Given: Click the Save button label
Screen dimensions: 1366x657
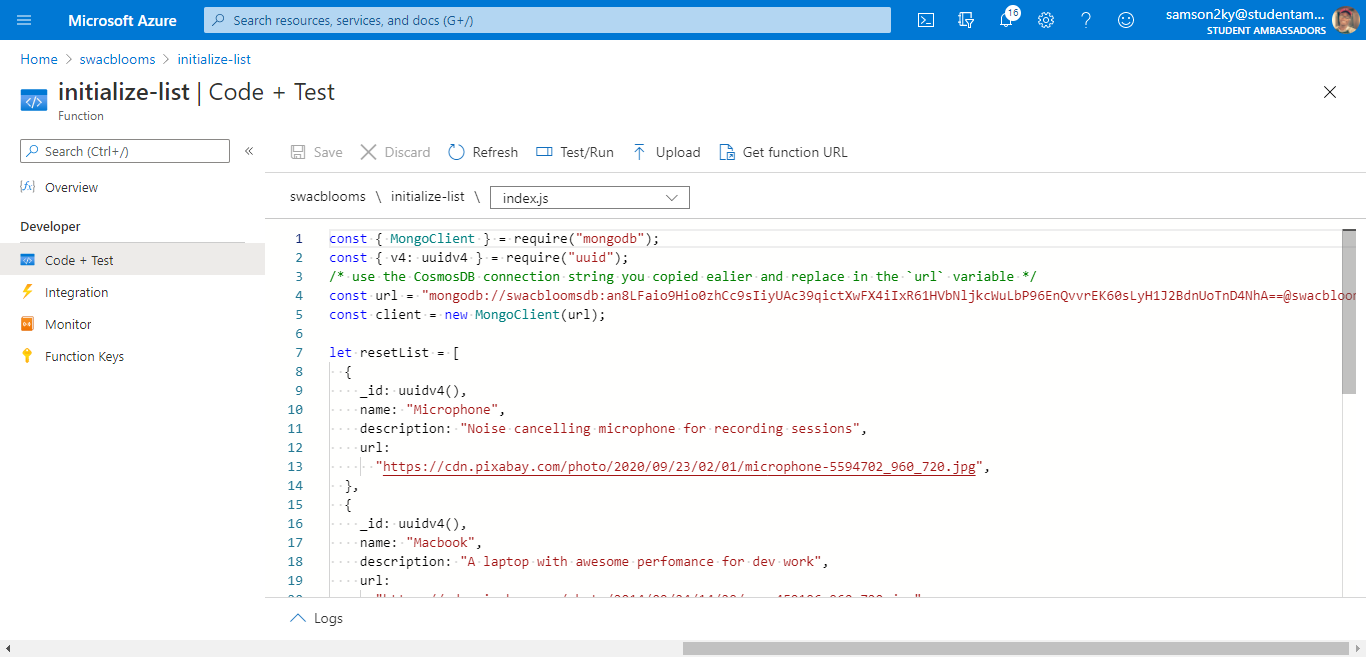Looking at the screenshot, I should click(x=328, y=152).
